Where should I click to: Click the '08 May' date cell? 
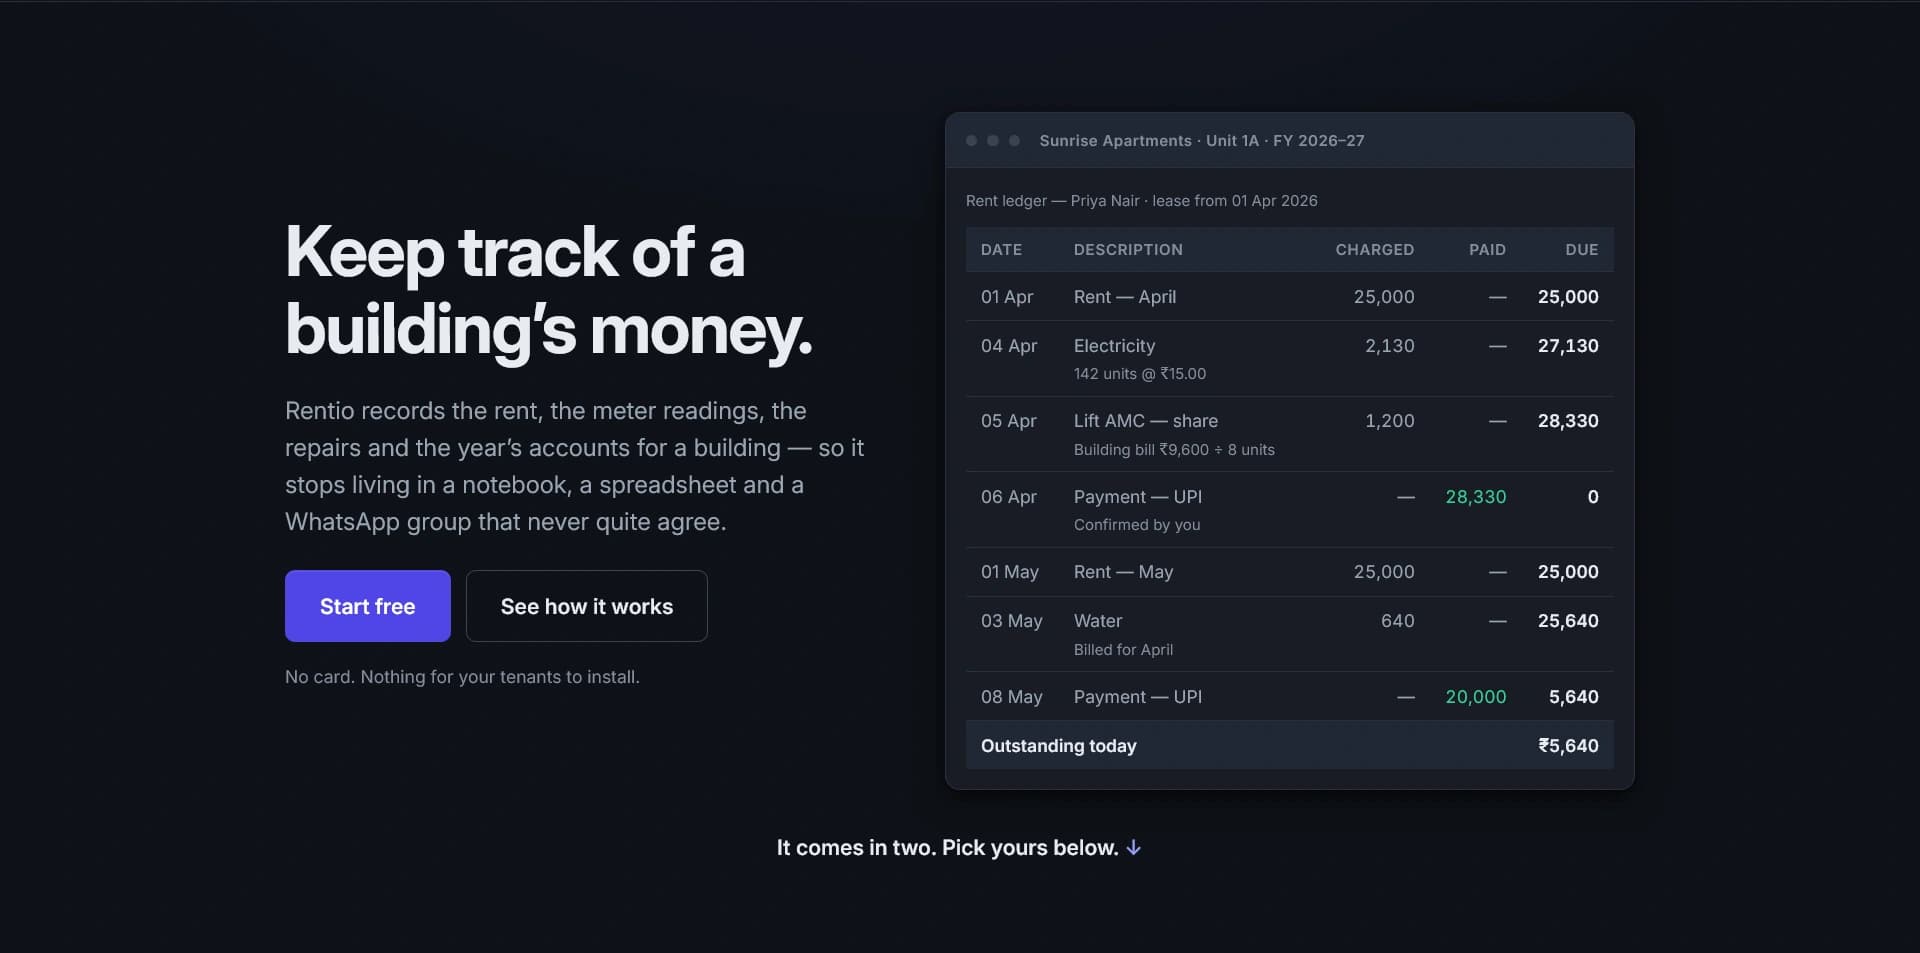click(x=1012, y=697)
